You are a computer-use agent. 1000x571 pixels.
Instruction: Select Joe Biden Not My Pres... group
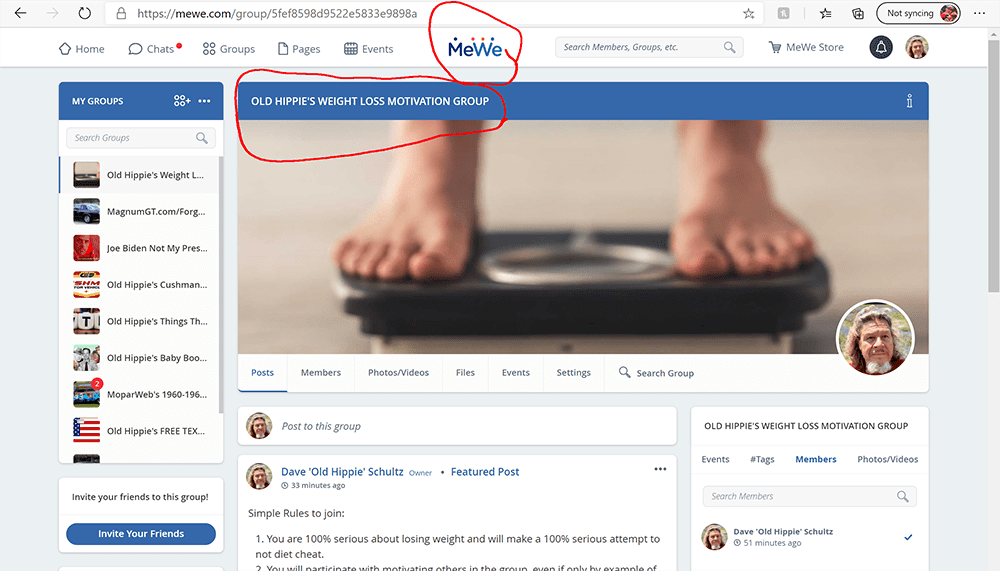(x=140, y=248)
